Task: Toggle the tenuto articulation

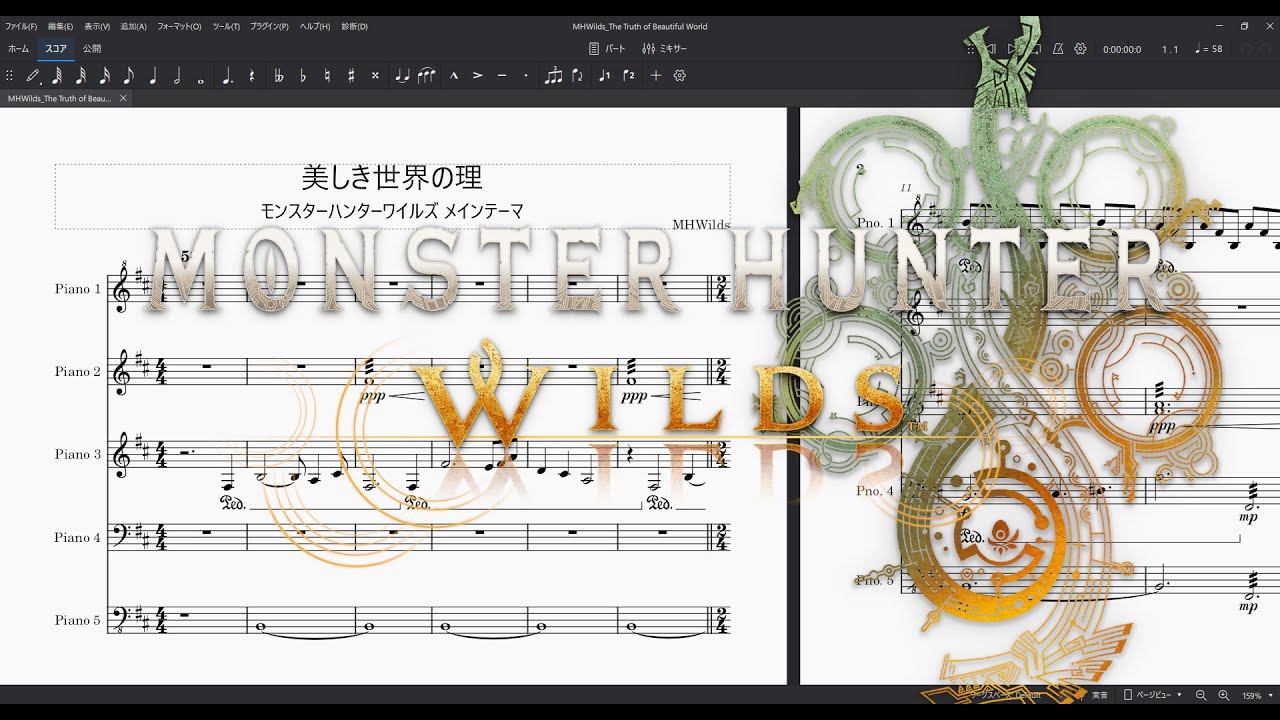Action: click(x=502, y=75)
